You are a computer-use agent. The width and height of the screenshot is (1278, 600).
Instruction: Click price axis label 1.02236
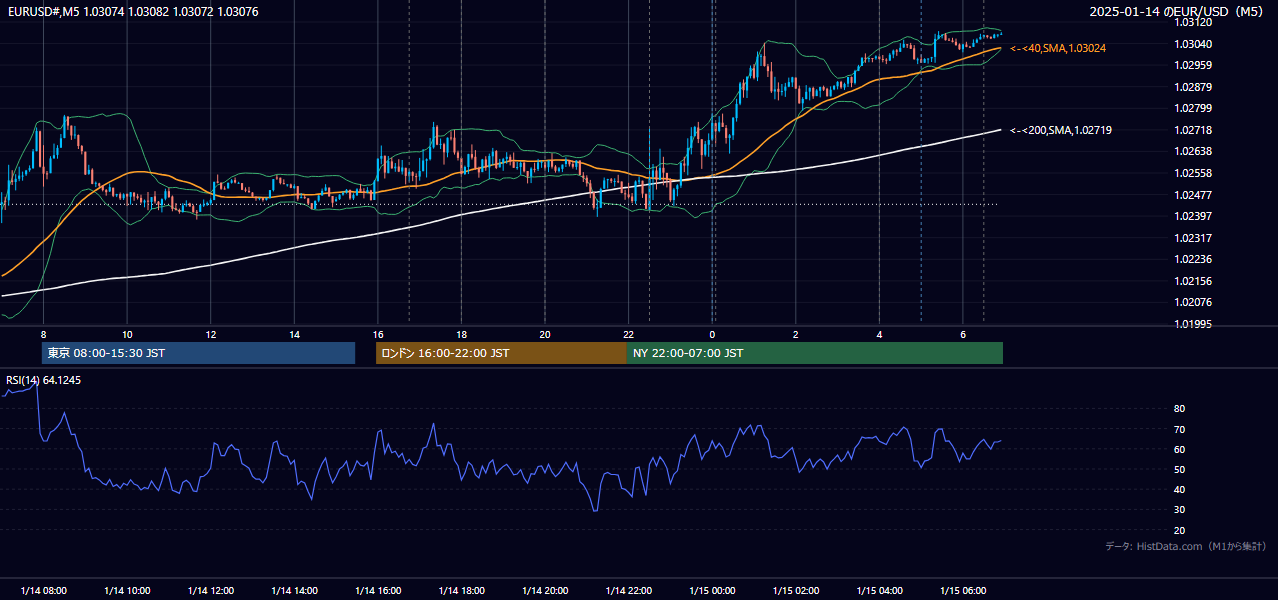(1193, 259)
